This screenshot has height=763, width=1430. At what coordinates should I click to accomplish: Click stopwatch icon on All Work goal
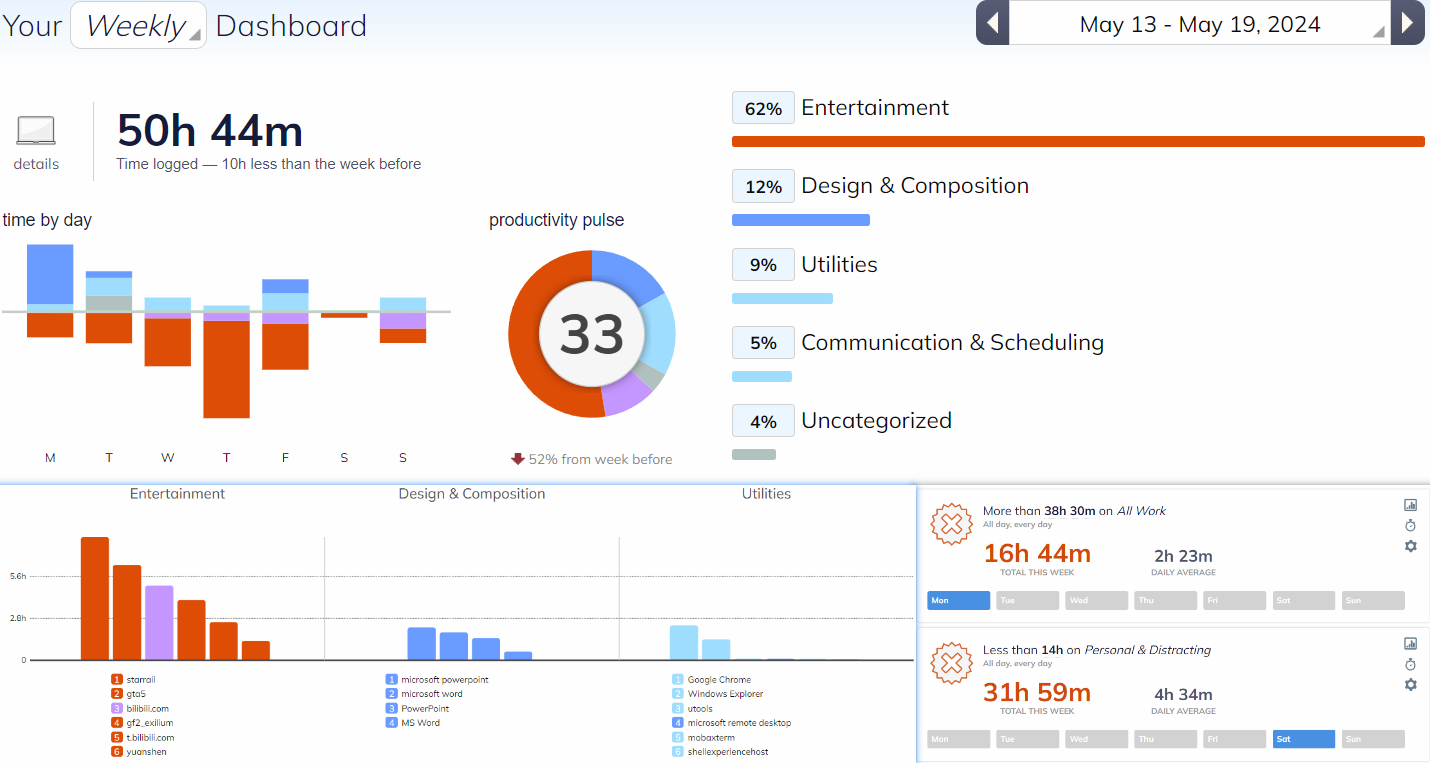coord(1411,525)
